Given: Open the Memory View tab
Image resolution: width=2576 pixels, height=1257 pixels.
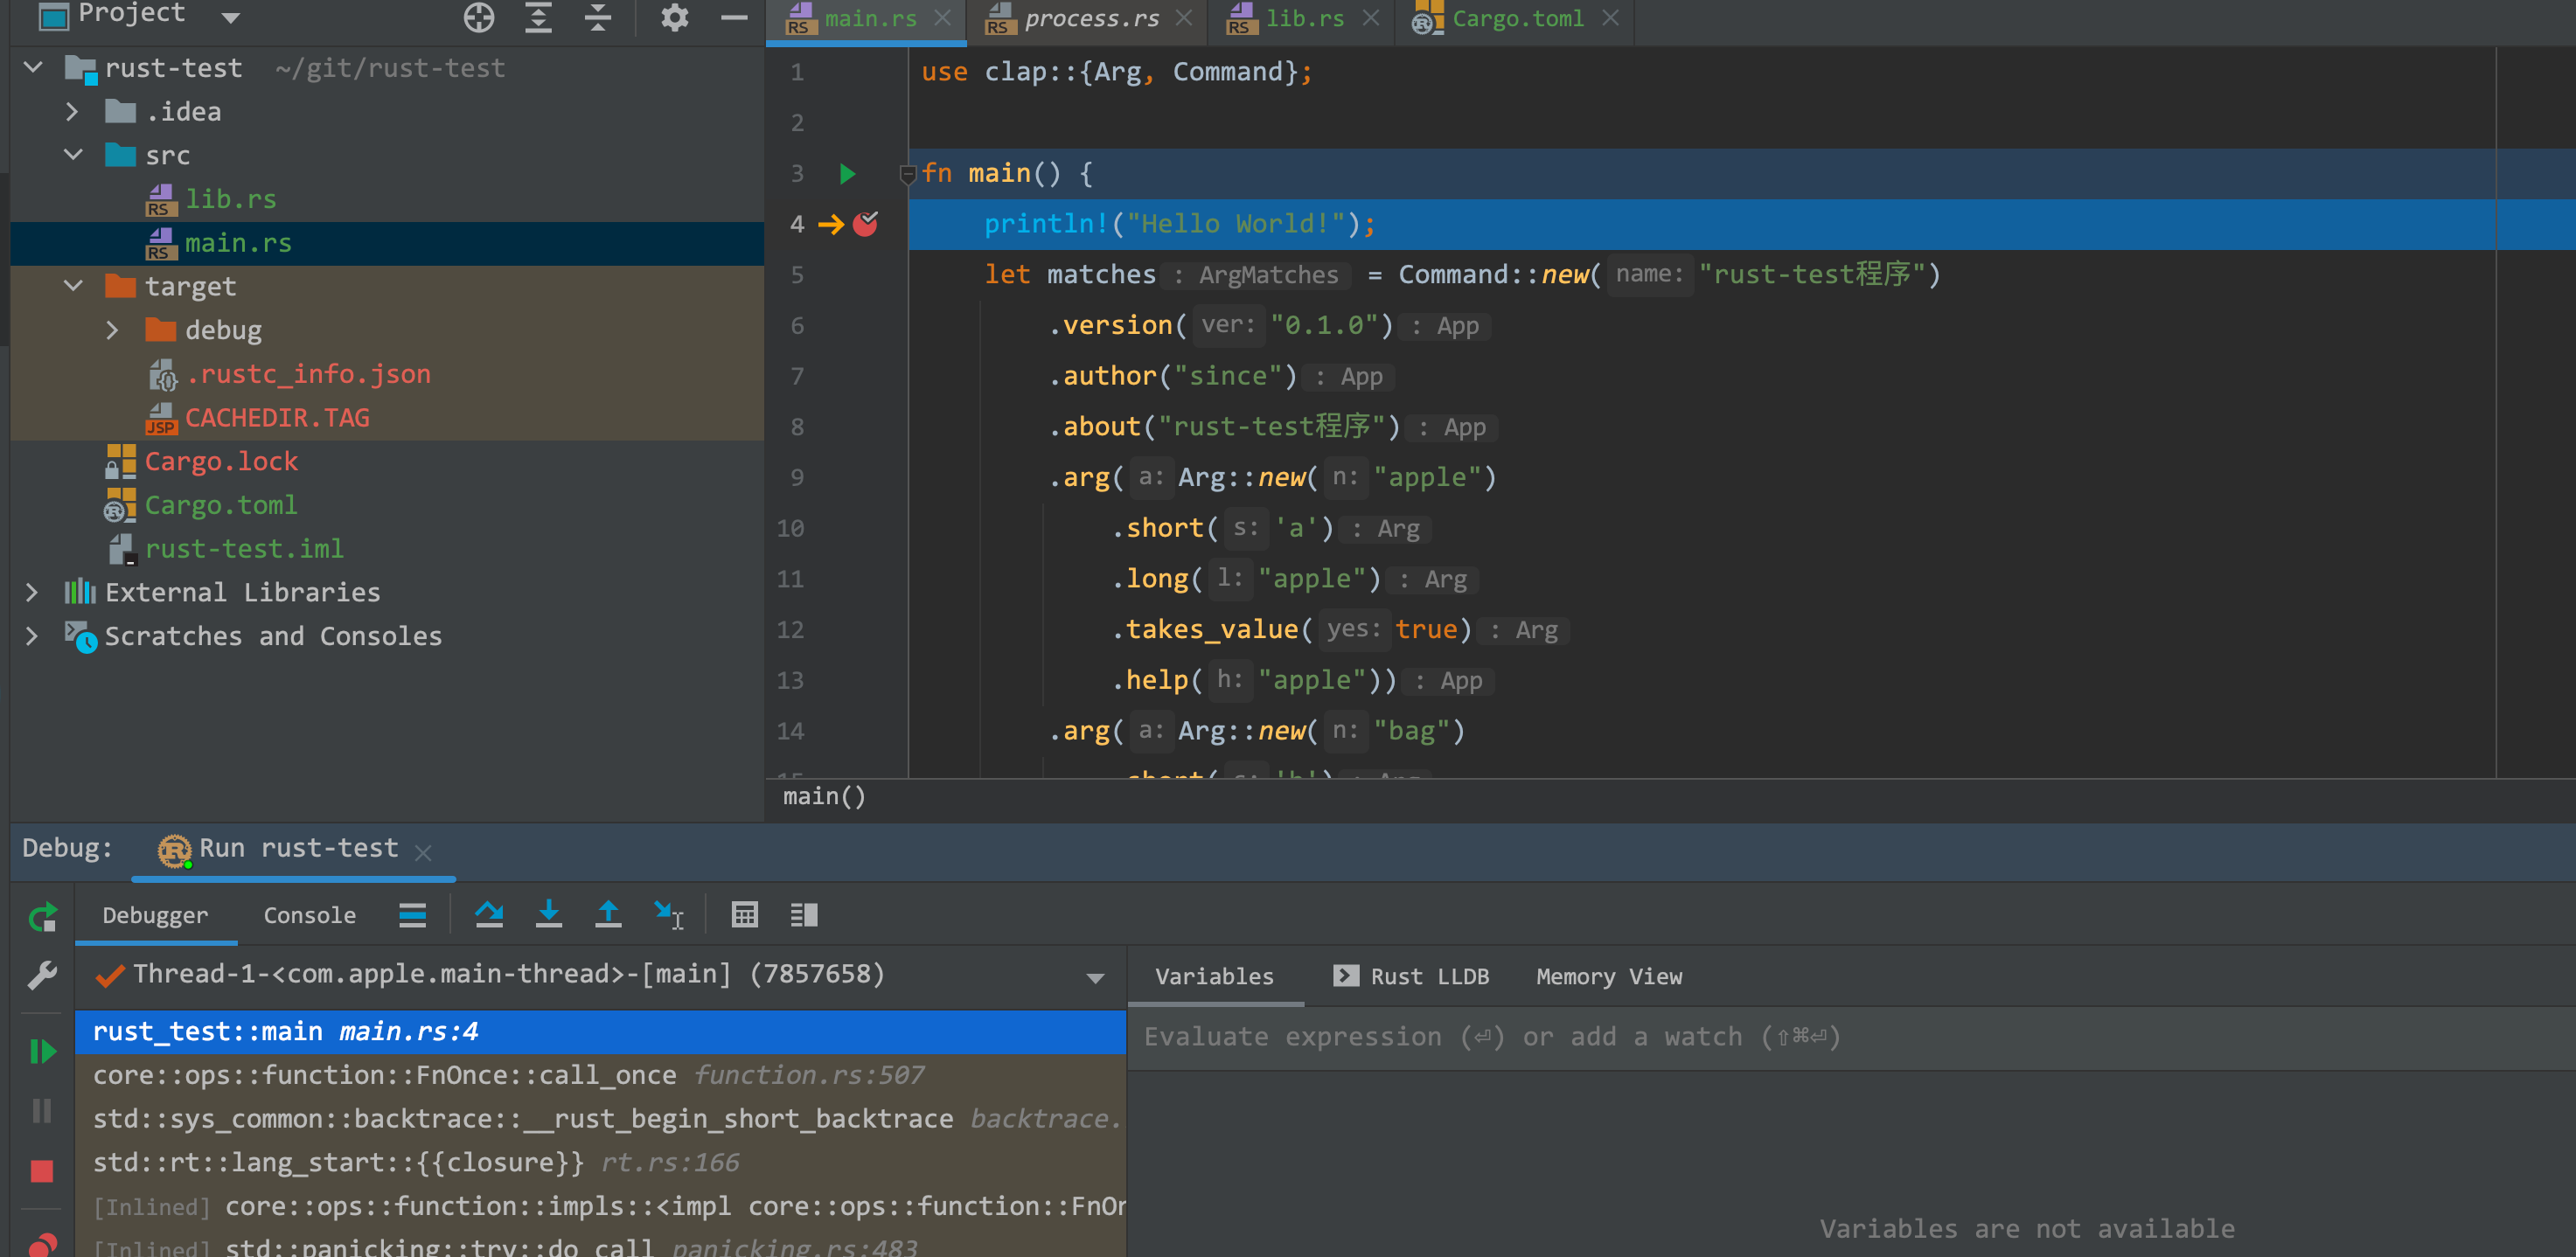Looking at the screenshot, I should point(1608,976).
